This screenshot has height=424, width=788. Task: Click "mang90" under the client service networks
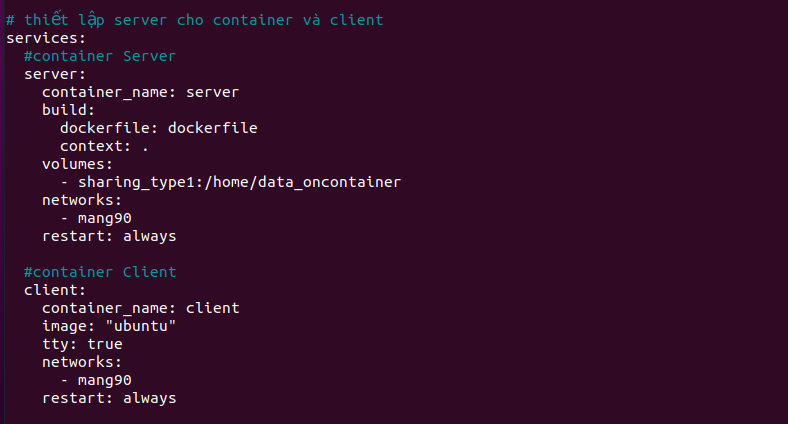pyautogui.click(x=105, y=380)
